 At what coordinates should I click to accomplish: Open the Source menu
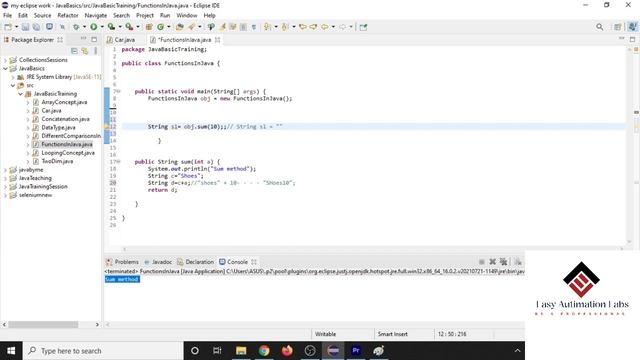(x=42, y=15)
